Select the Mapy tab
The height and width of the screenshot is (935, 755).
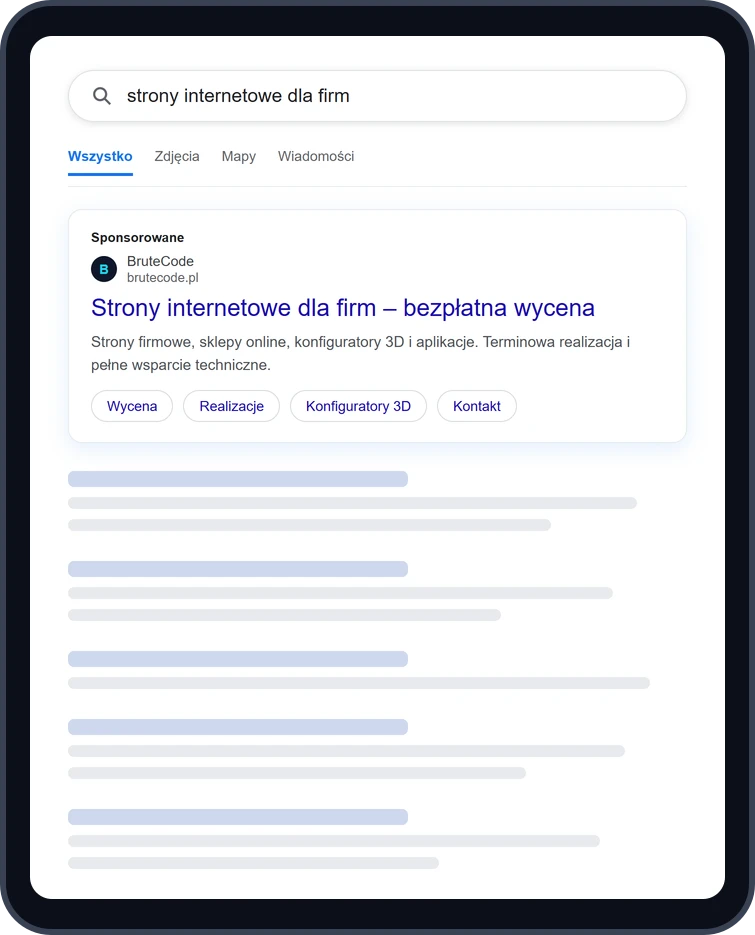[239, 156]
